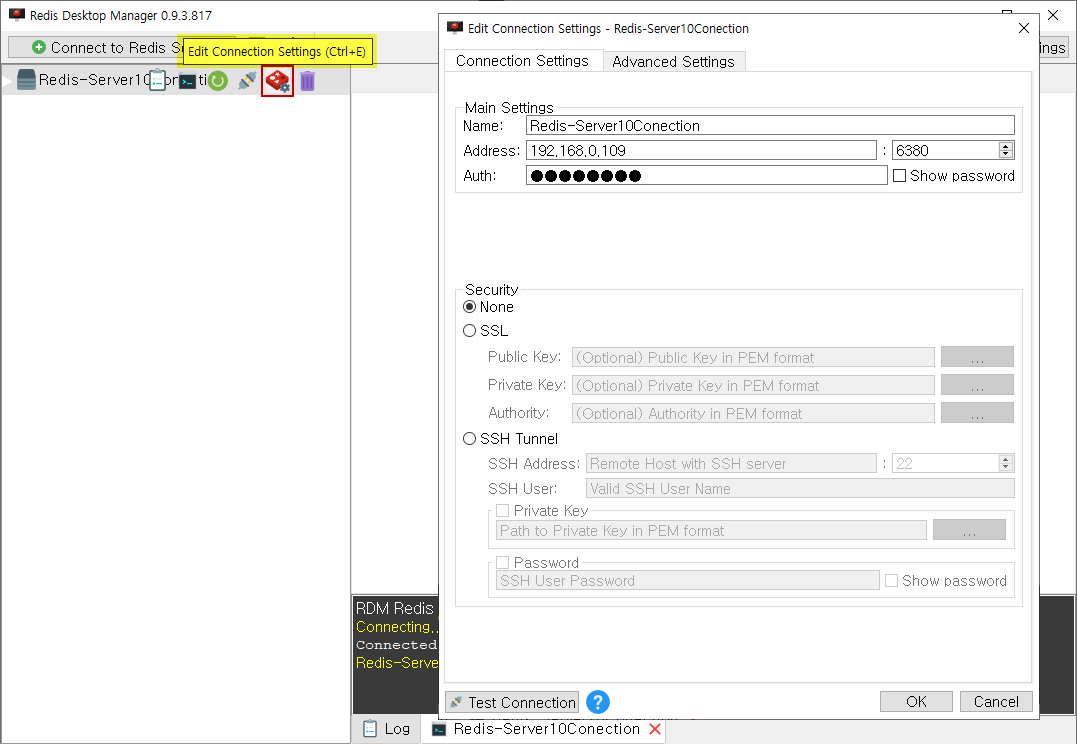The width and height of the screenshot is (1077, 744).
Task: Select the SSH Tunnel radio button
Action: click(470, 439)
